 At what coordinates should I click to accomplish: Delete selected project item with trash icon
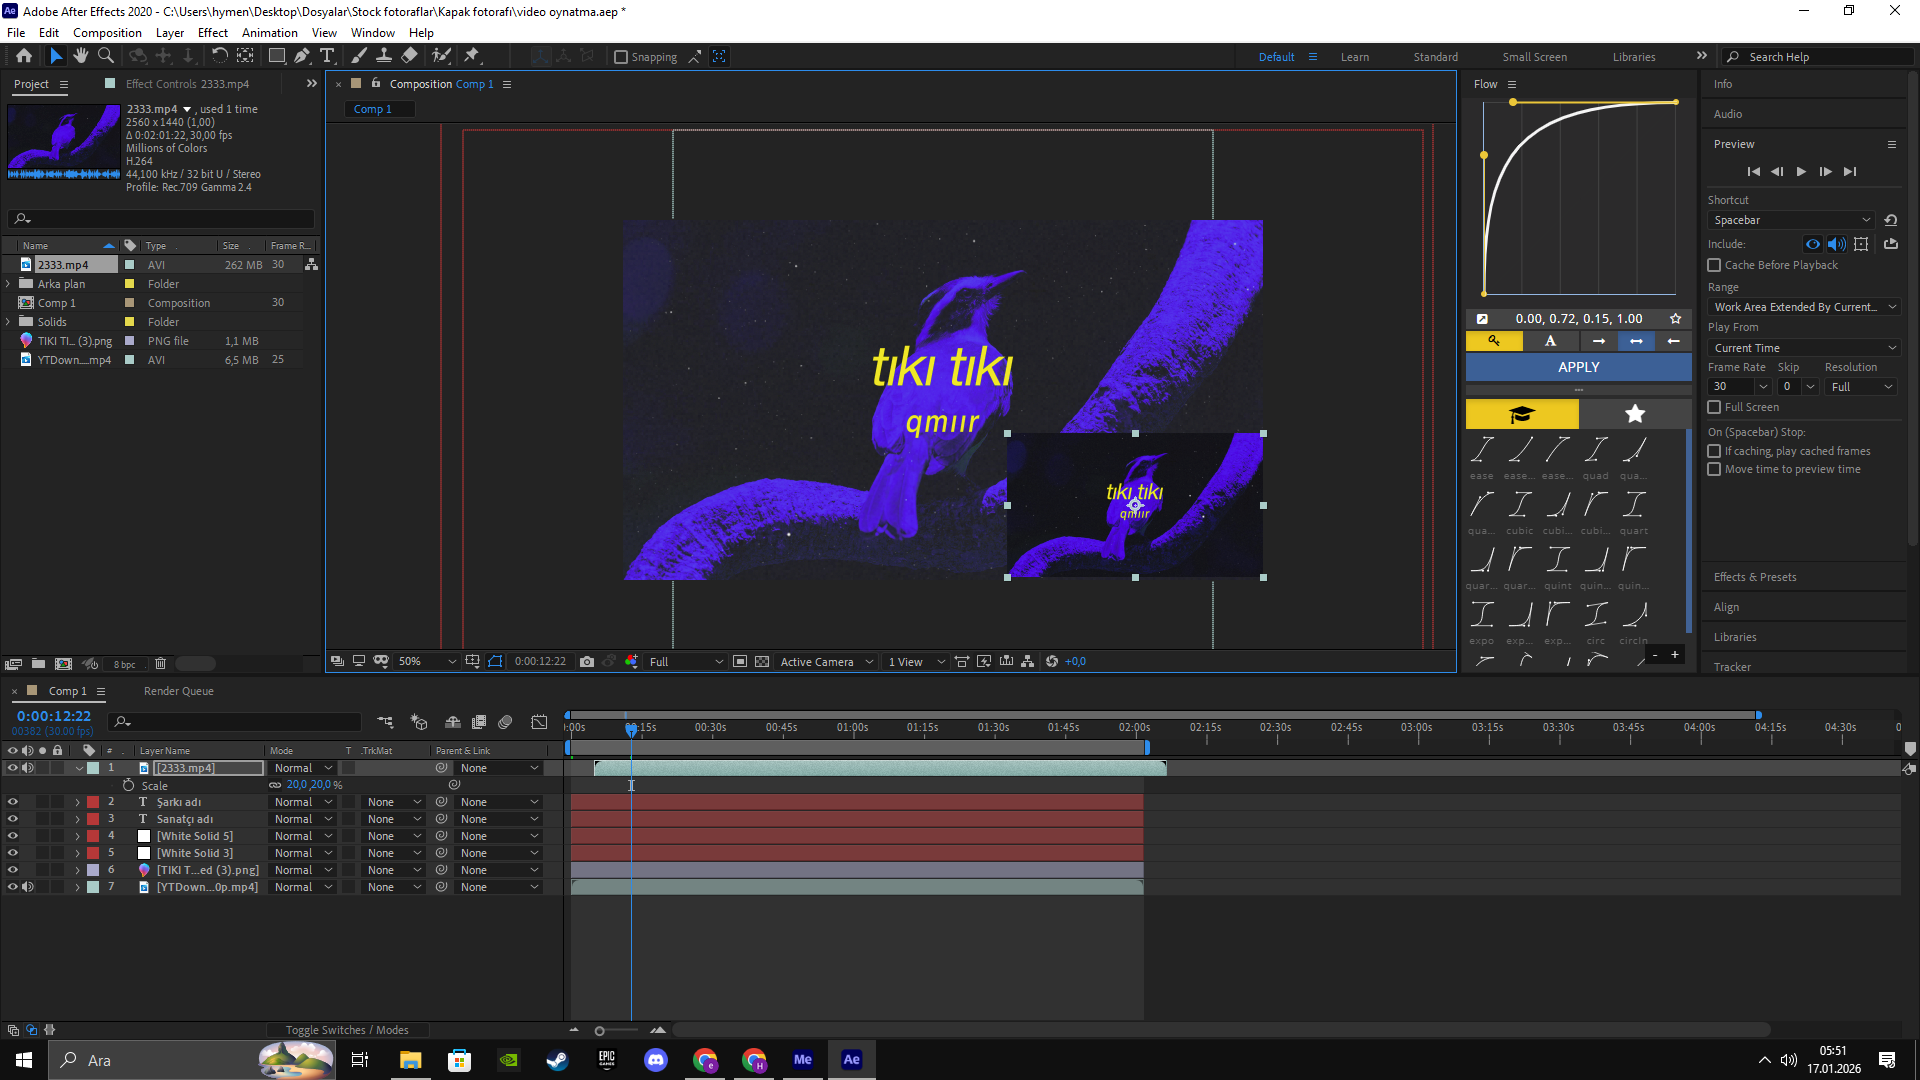click(x=160, y=664)
